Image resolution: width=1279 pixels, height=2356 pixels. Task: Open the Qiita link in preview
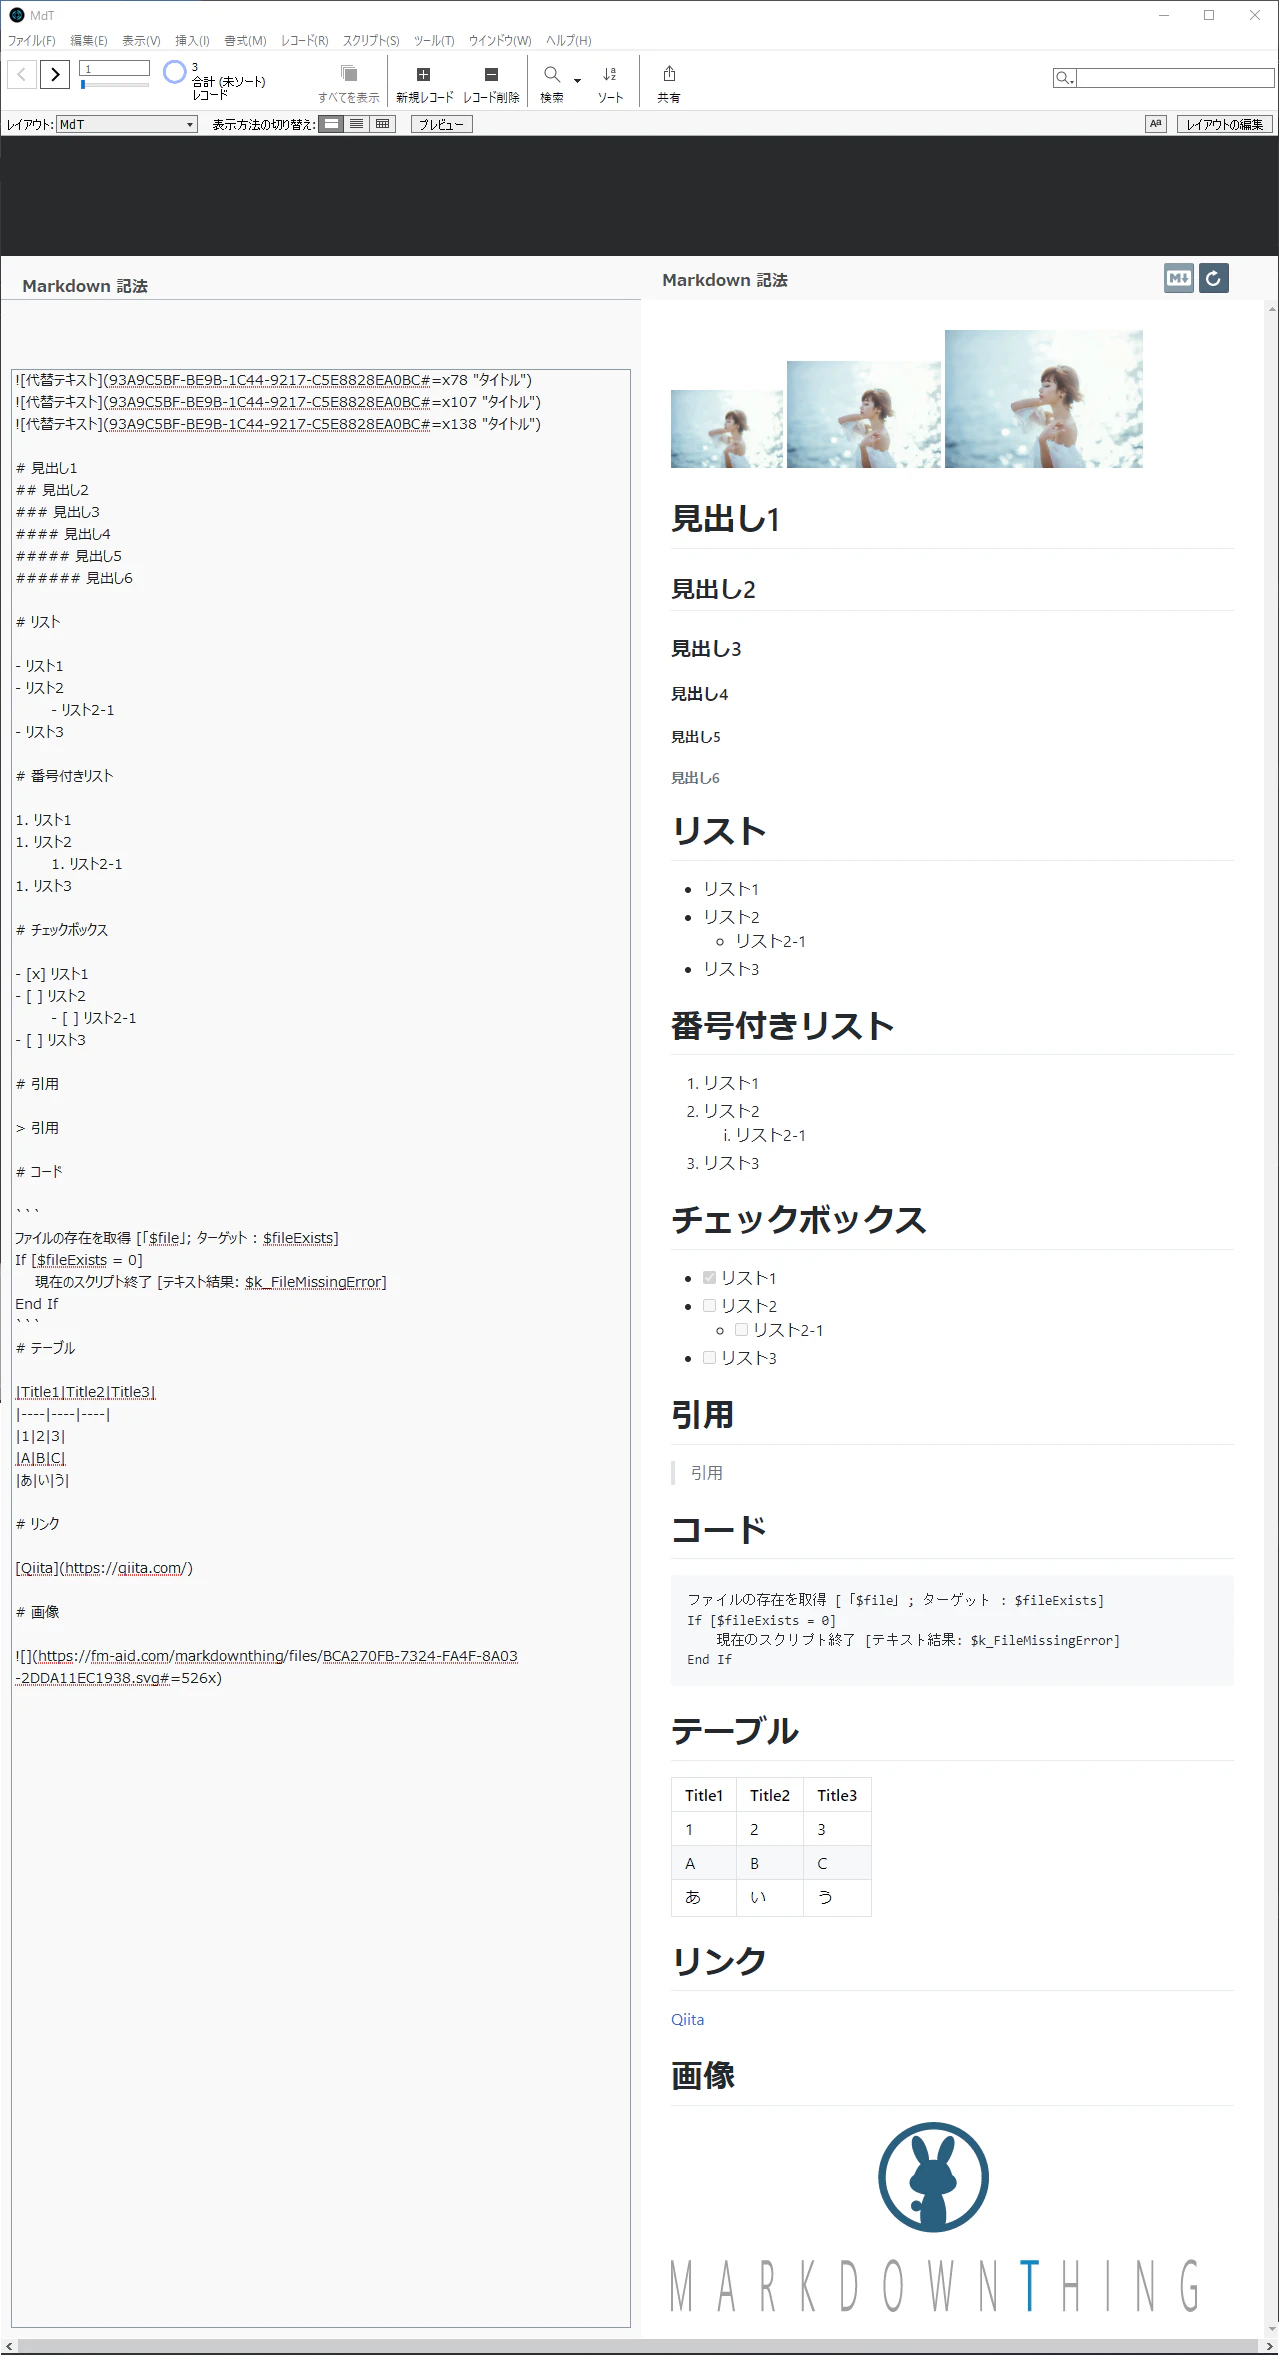click(688, 2019)
